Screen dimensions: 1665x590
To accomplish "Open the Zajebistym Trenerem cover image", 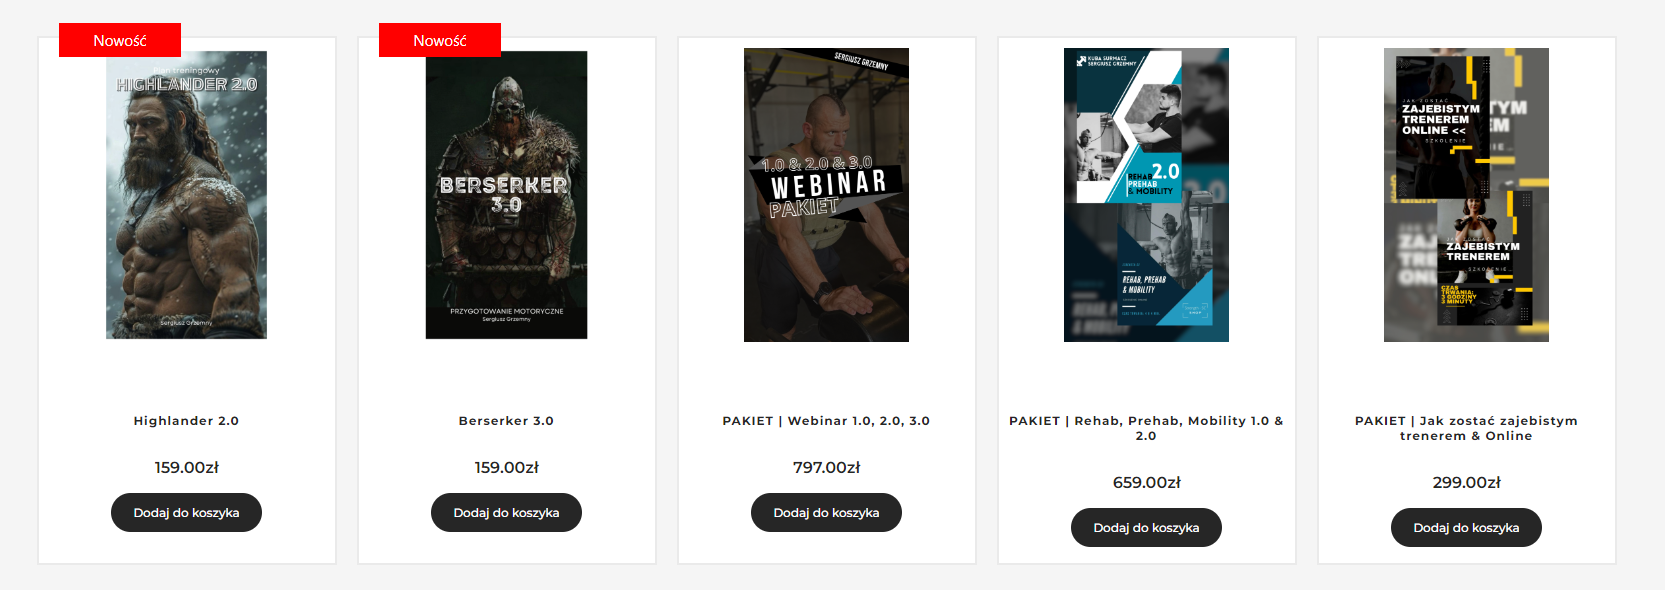I will (x=1466, y=195).
